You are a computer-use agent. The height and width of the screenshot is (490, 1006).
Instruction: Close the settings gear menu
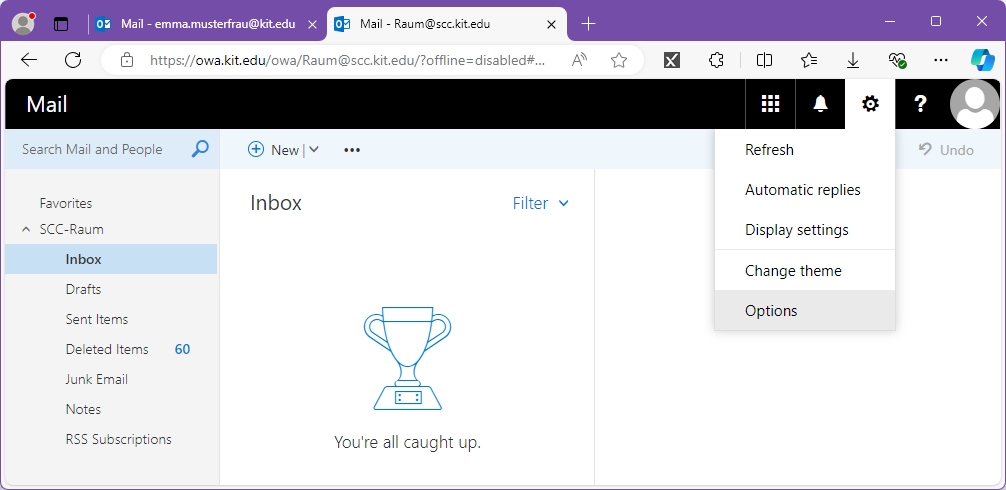[870, 104]
